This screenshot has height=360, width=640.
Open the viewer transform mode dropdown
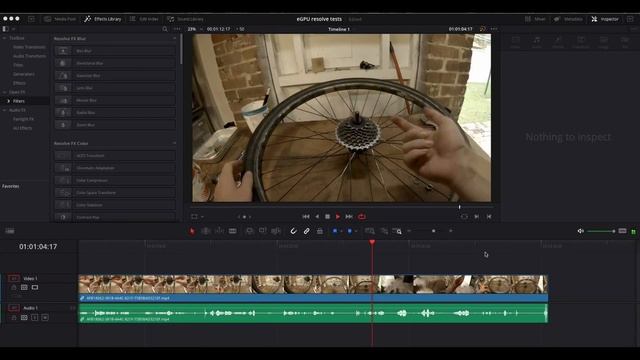(197, 217)
